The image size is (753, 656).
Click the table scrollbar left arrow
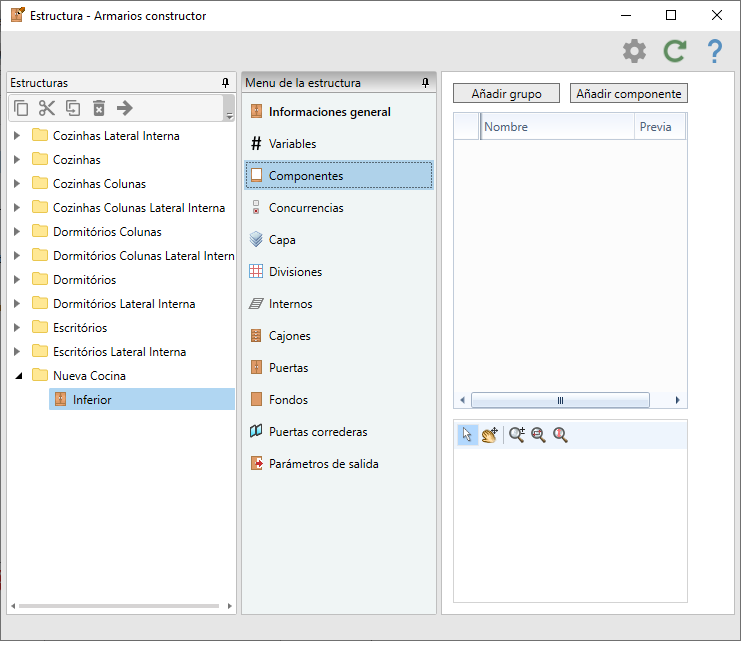[462, 400]
